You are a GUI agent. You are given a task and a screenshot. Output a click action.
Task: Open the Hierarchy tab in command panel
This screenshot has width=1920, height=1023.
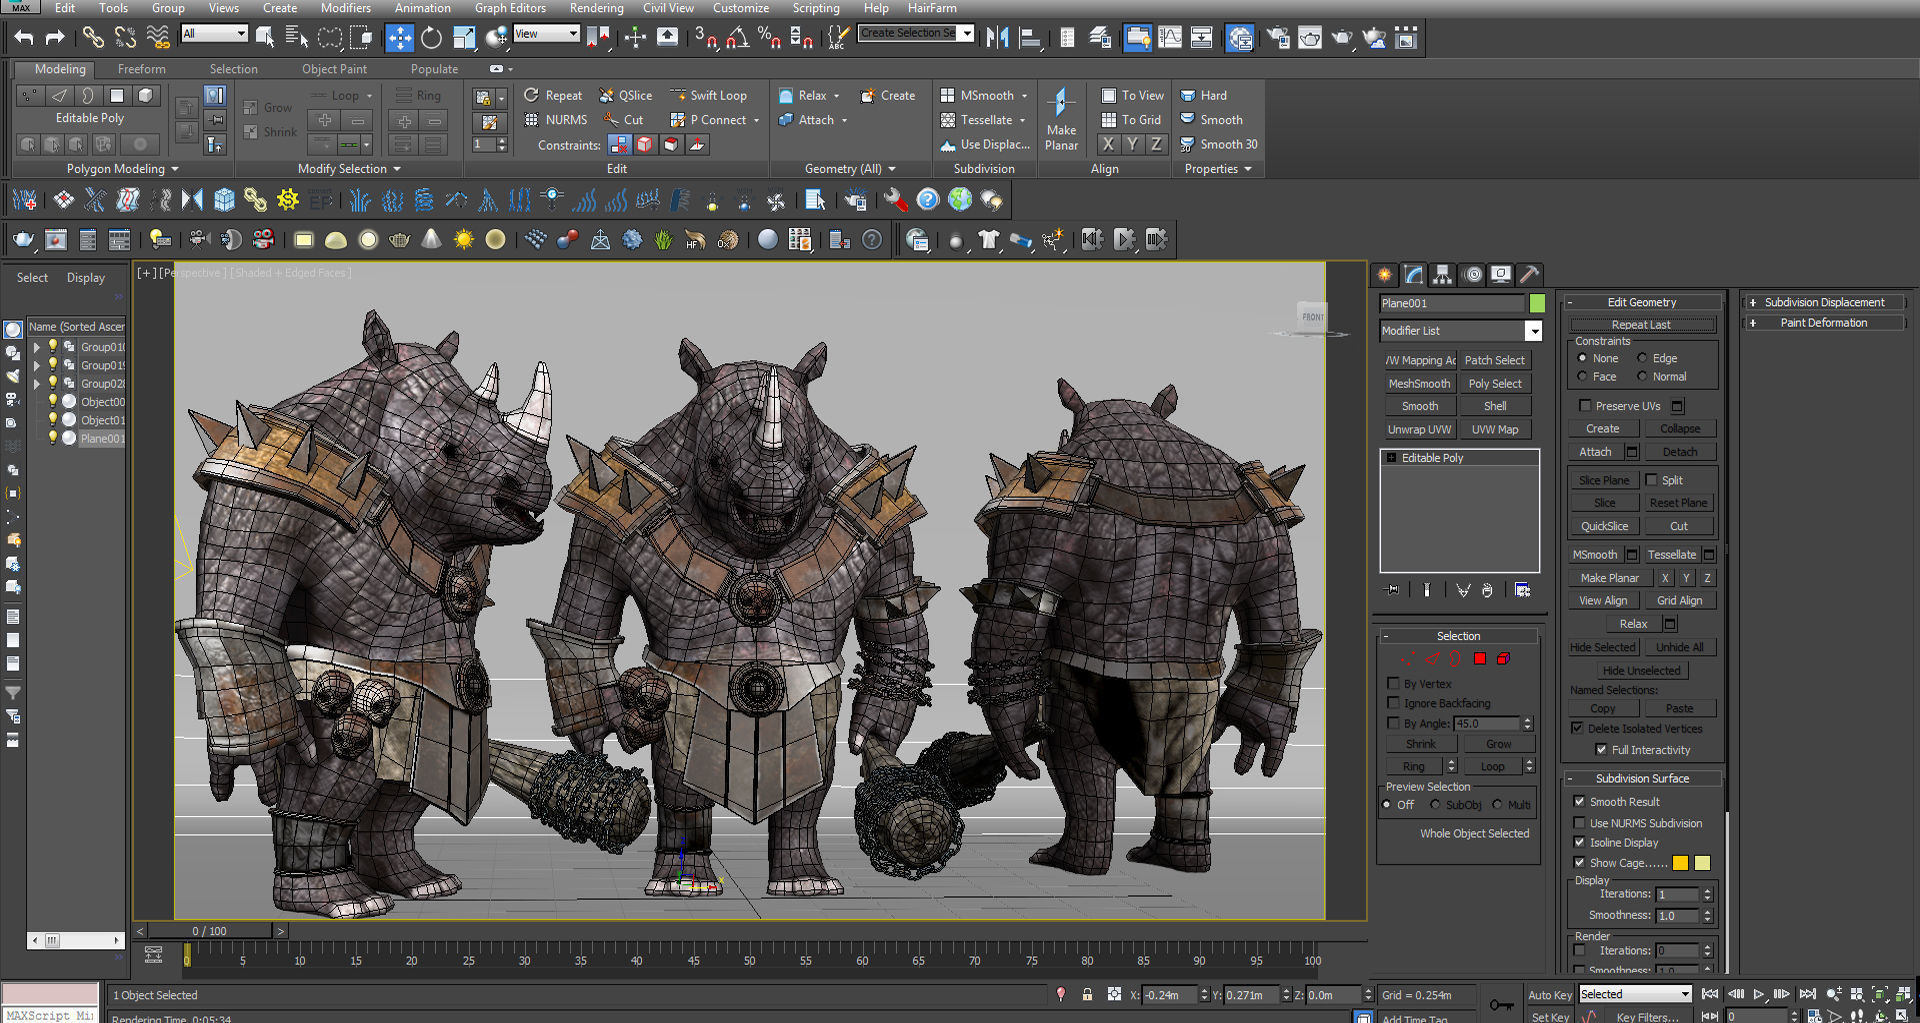pyautogui.click(x=1442, y=274)
